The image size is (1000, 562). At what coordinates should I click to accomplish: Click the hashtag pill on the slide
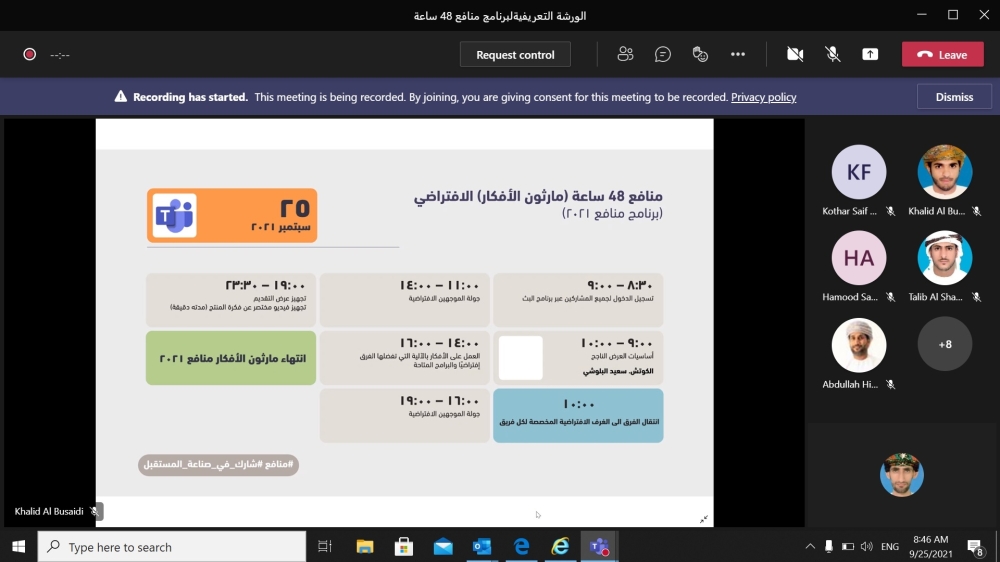tap(218, 464)
